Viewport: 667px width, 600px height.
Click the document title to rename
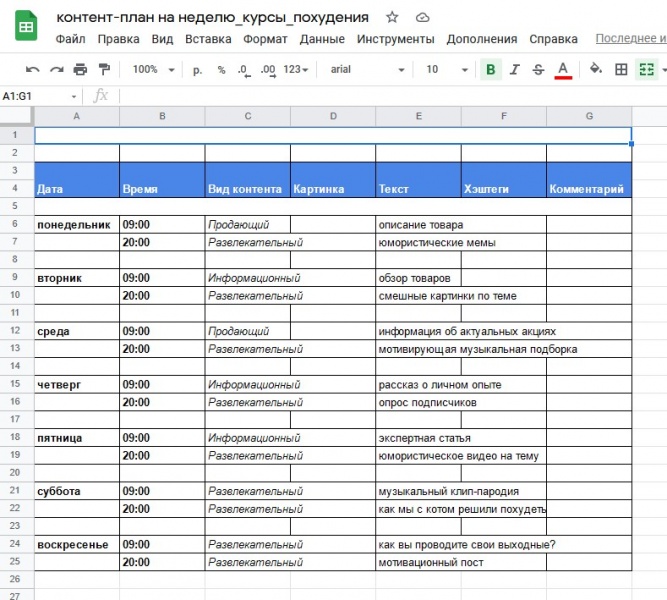(x=212, y=17)
